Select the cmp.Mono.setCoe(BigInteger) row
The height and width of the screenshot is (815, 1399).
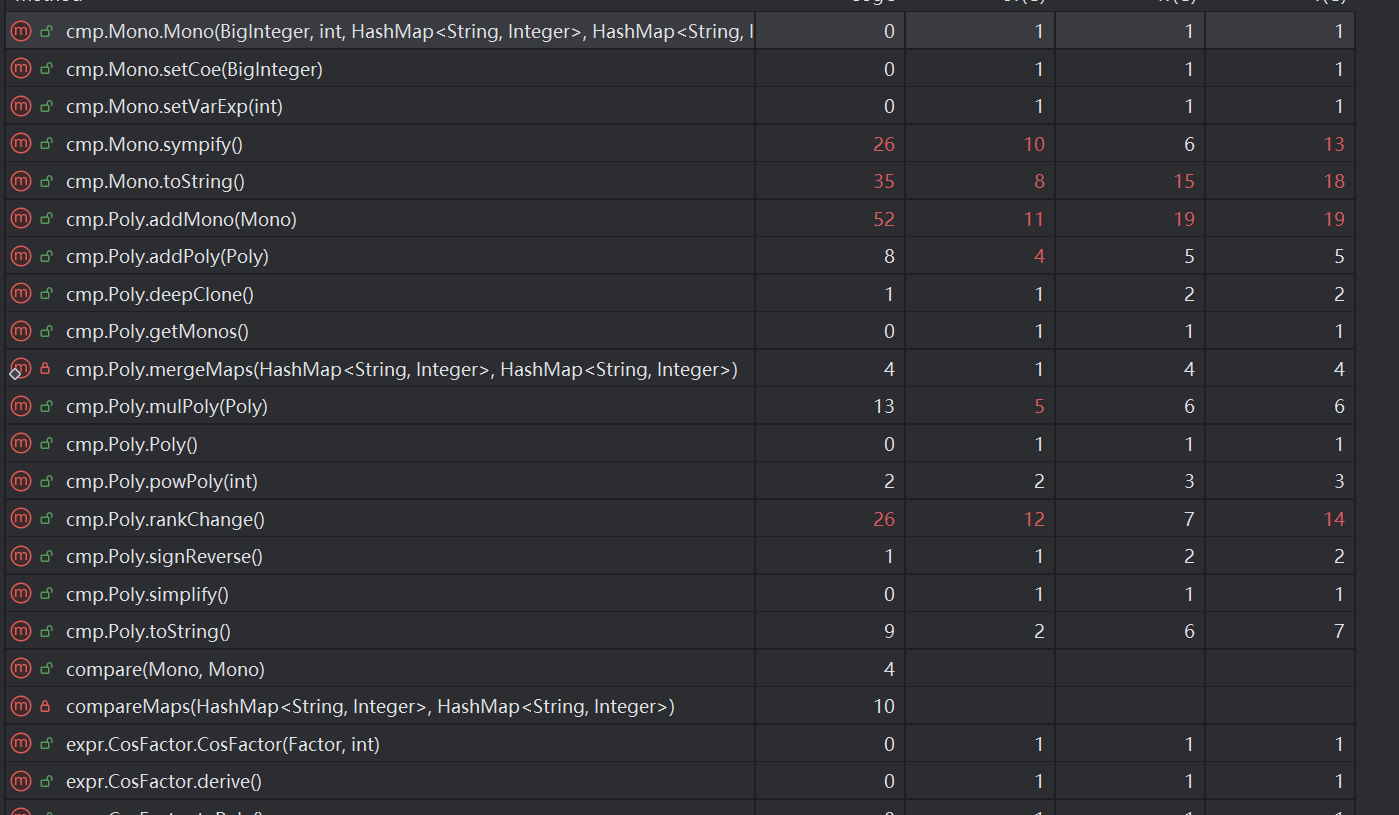click(x=194, y=69)
